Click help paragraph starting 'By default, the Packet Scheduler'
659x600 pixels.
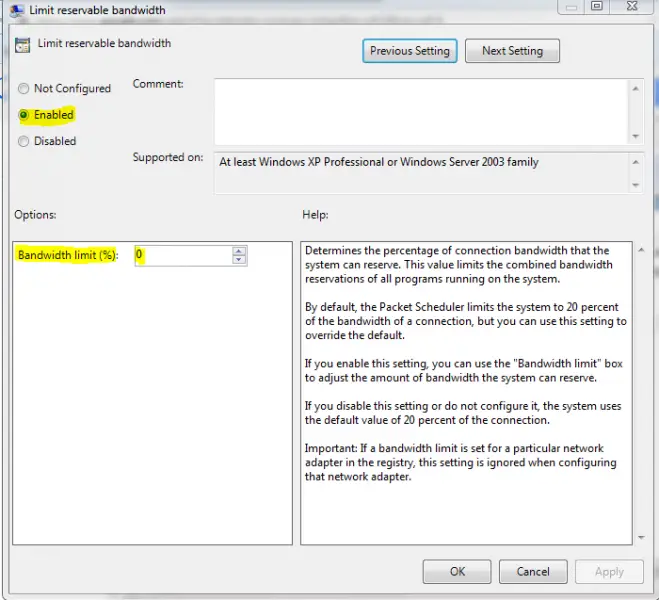coord(466,321)
